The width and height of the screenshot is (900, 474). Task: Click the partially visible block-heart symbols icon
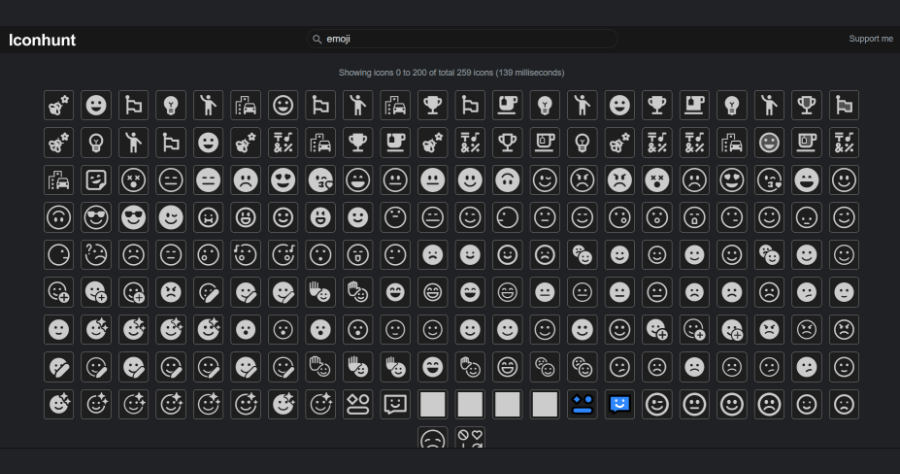(470, 438)
